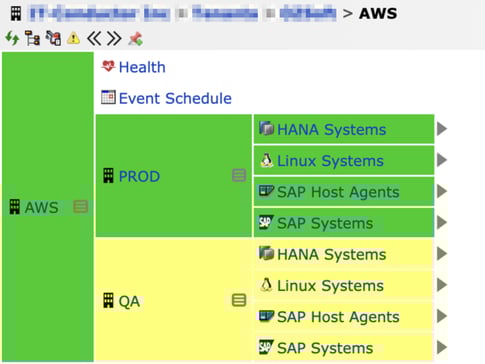
Task: Click the Event Schedule calendar icon
Action: pyautogui.click(x=108, y=97)
